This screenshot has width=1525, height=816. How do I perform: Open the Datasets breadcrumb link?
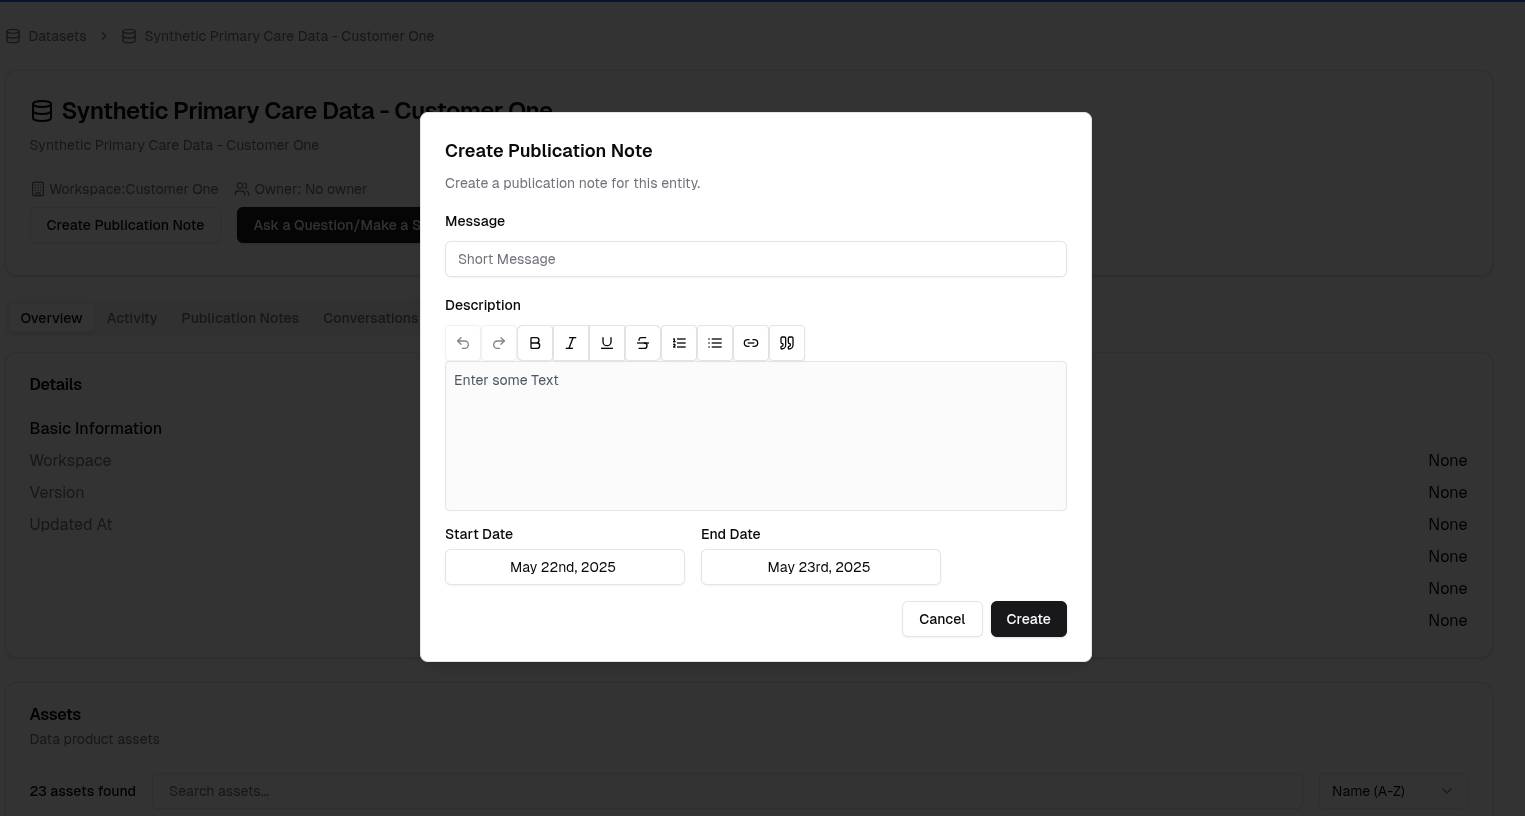click(x=57, y=36)
